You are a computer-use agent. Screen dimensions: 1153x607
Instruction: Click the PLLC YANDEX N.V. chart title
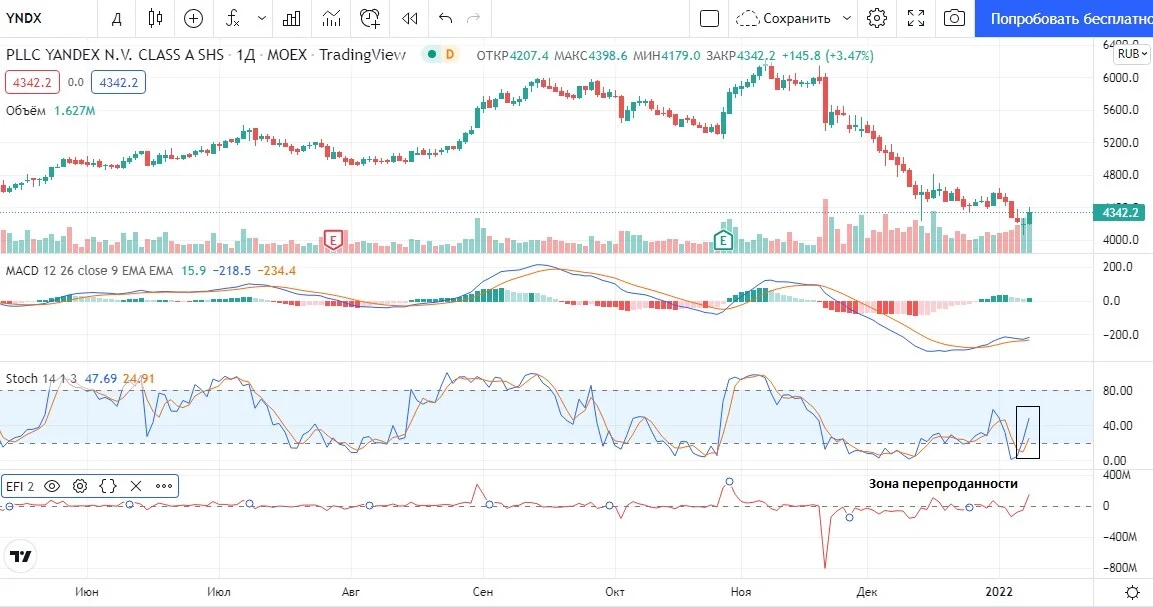[206, 55]
